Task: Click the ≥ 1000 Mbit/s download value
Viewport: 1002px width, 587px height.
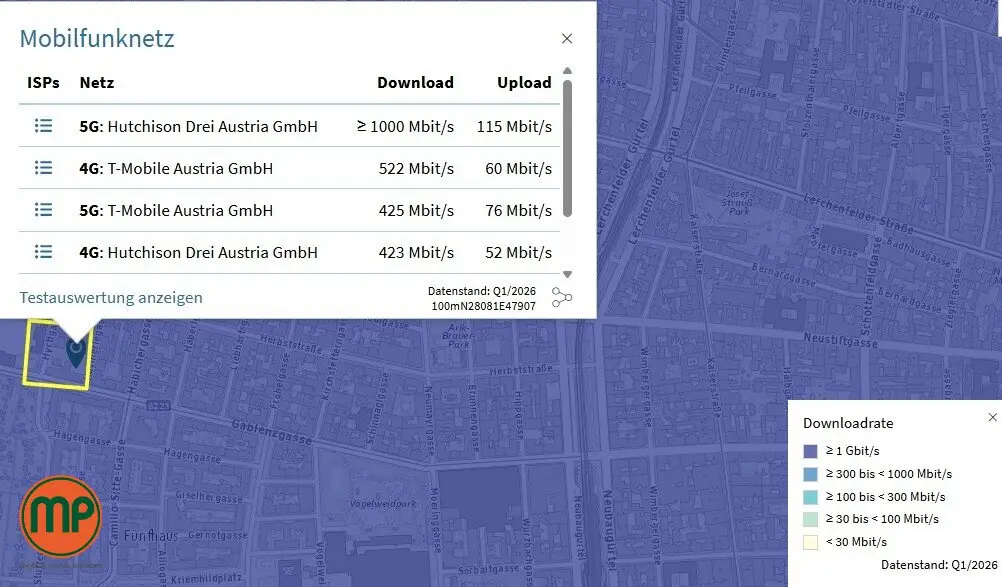Action: [x=405, y=126]
